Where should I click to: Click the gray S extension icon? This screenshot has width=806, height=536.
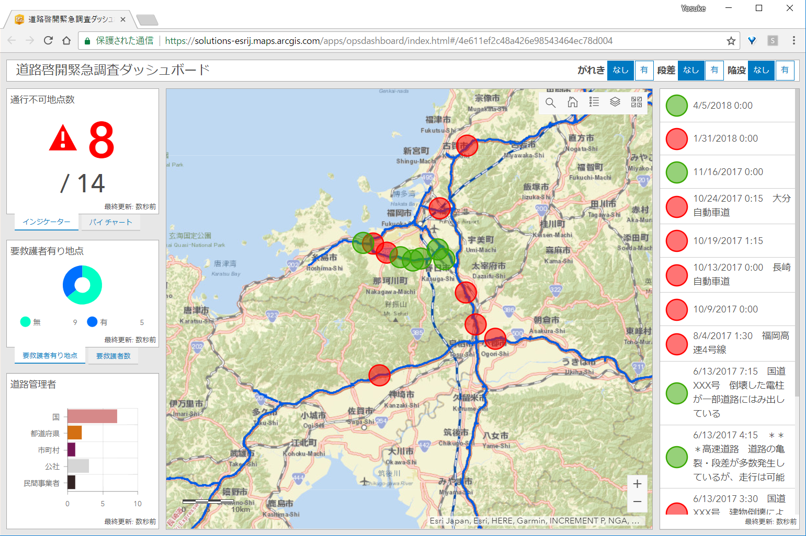[773, 41]
